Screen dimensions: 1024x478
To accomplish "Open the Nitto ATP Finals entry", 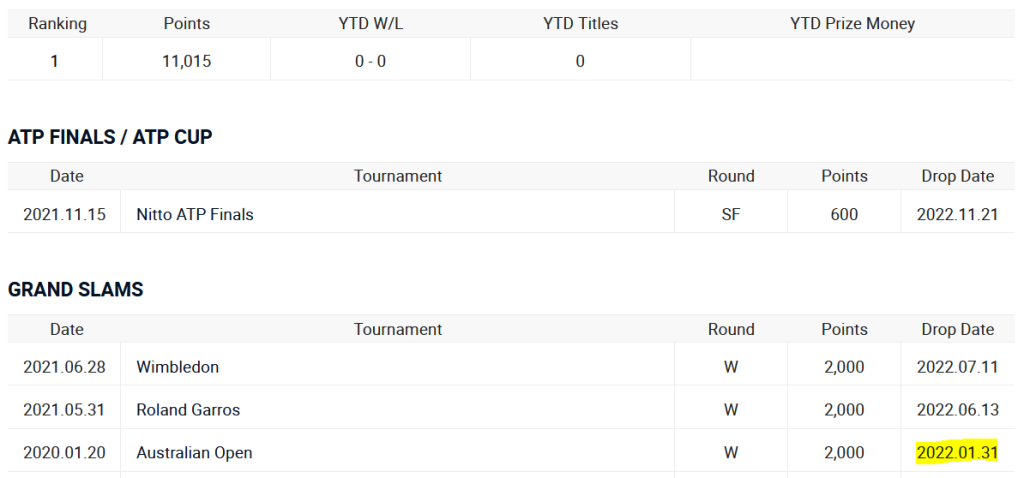I will pos(195,214).
